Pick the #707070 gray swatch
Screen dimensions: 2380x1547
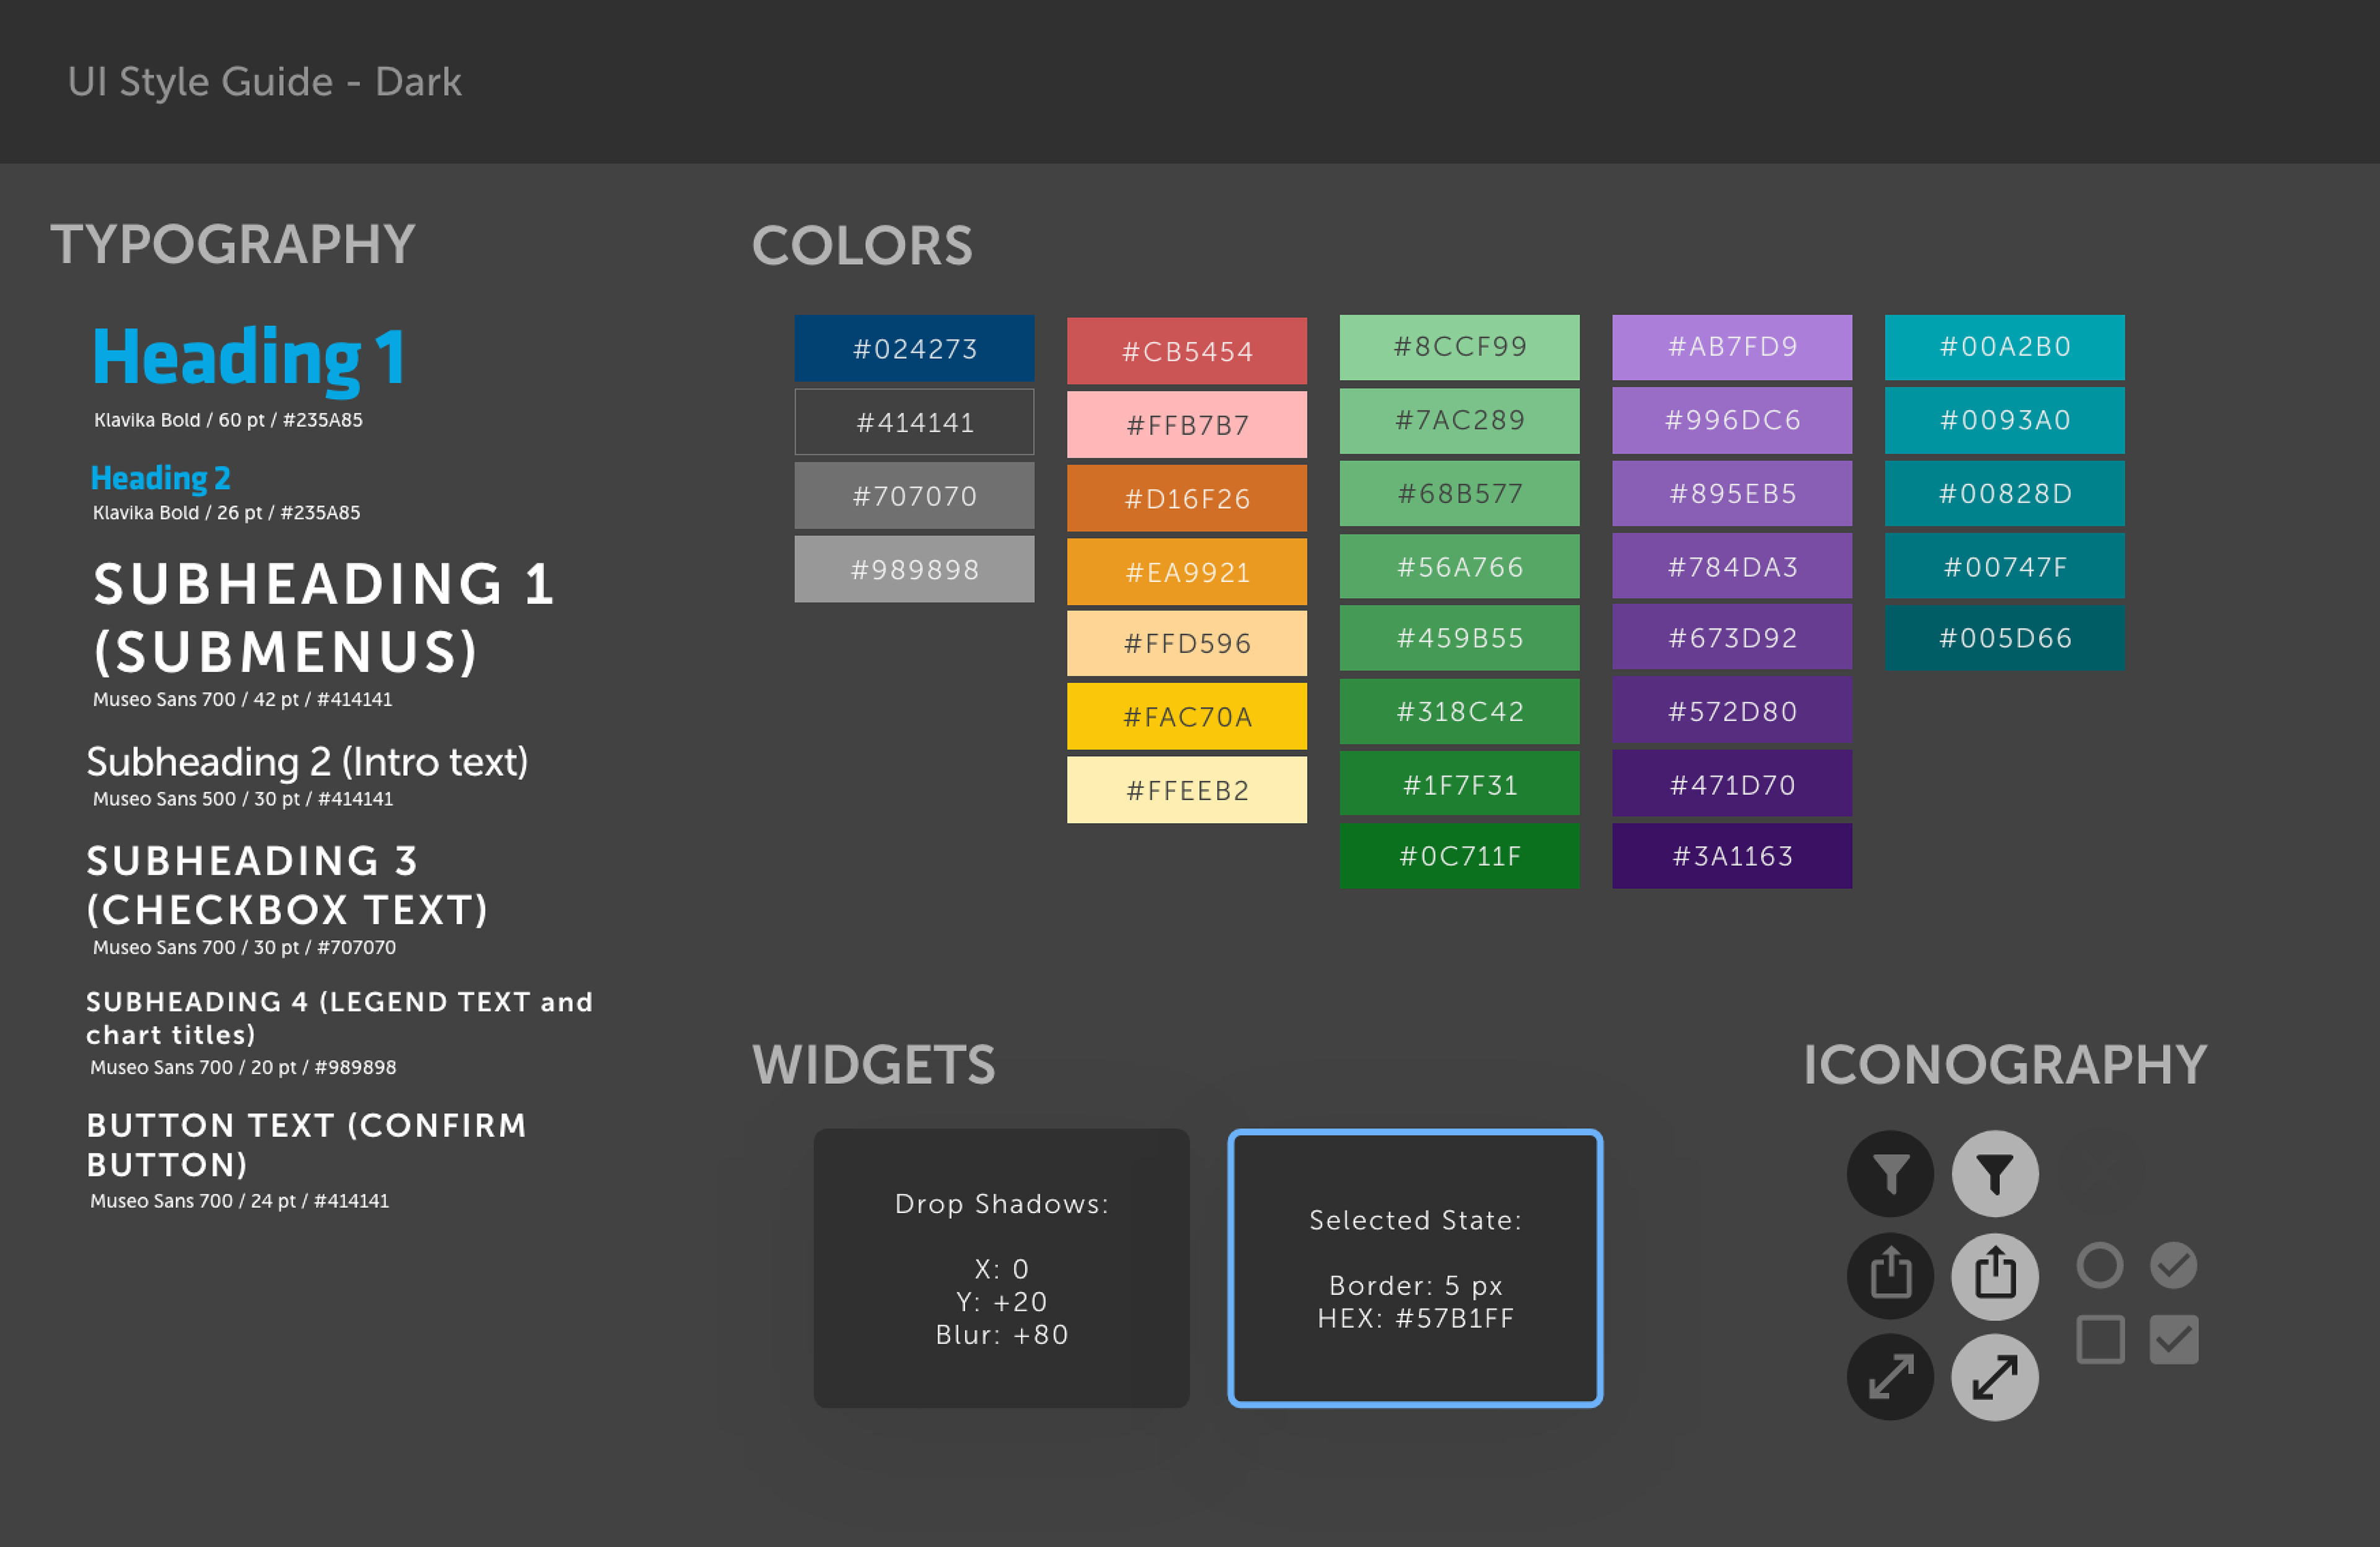tap(914, 495)
